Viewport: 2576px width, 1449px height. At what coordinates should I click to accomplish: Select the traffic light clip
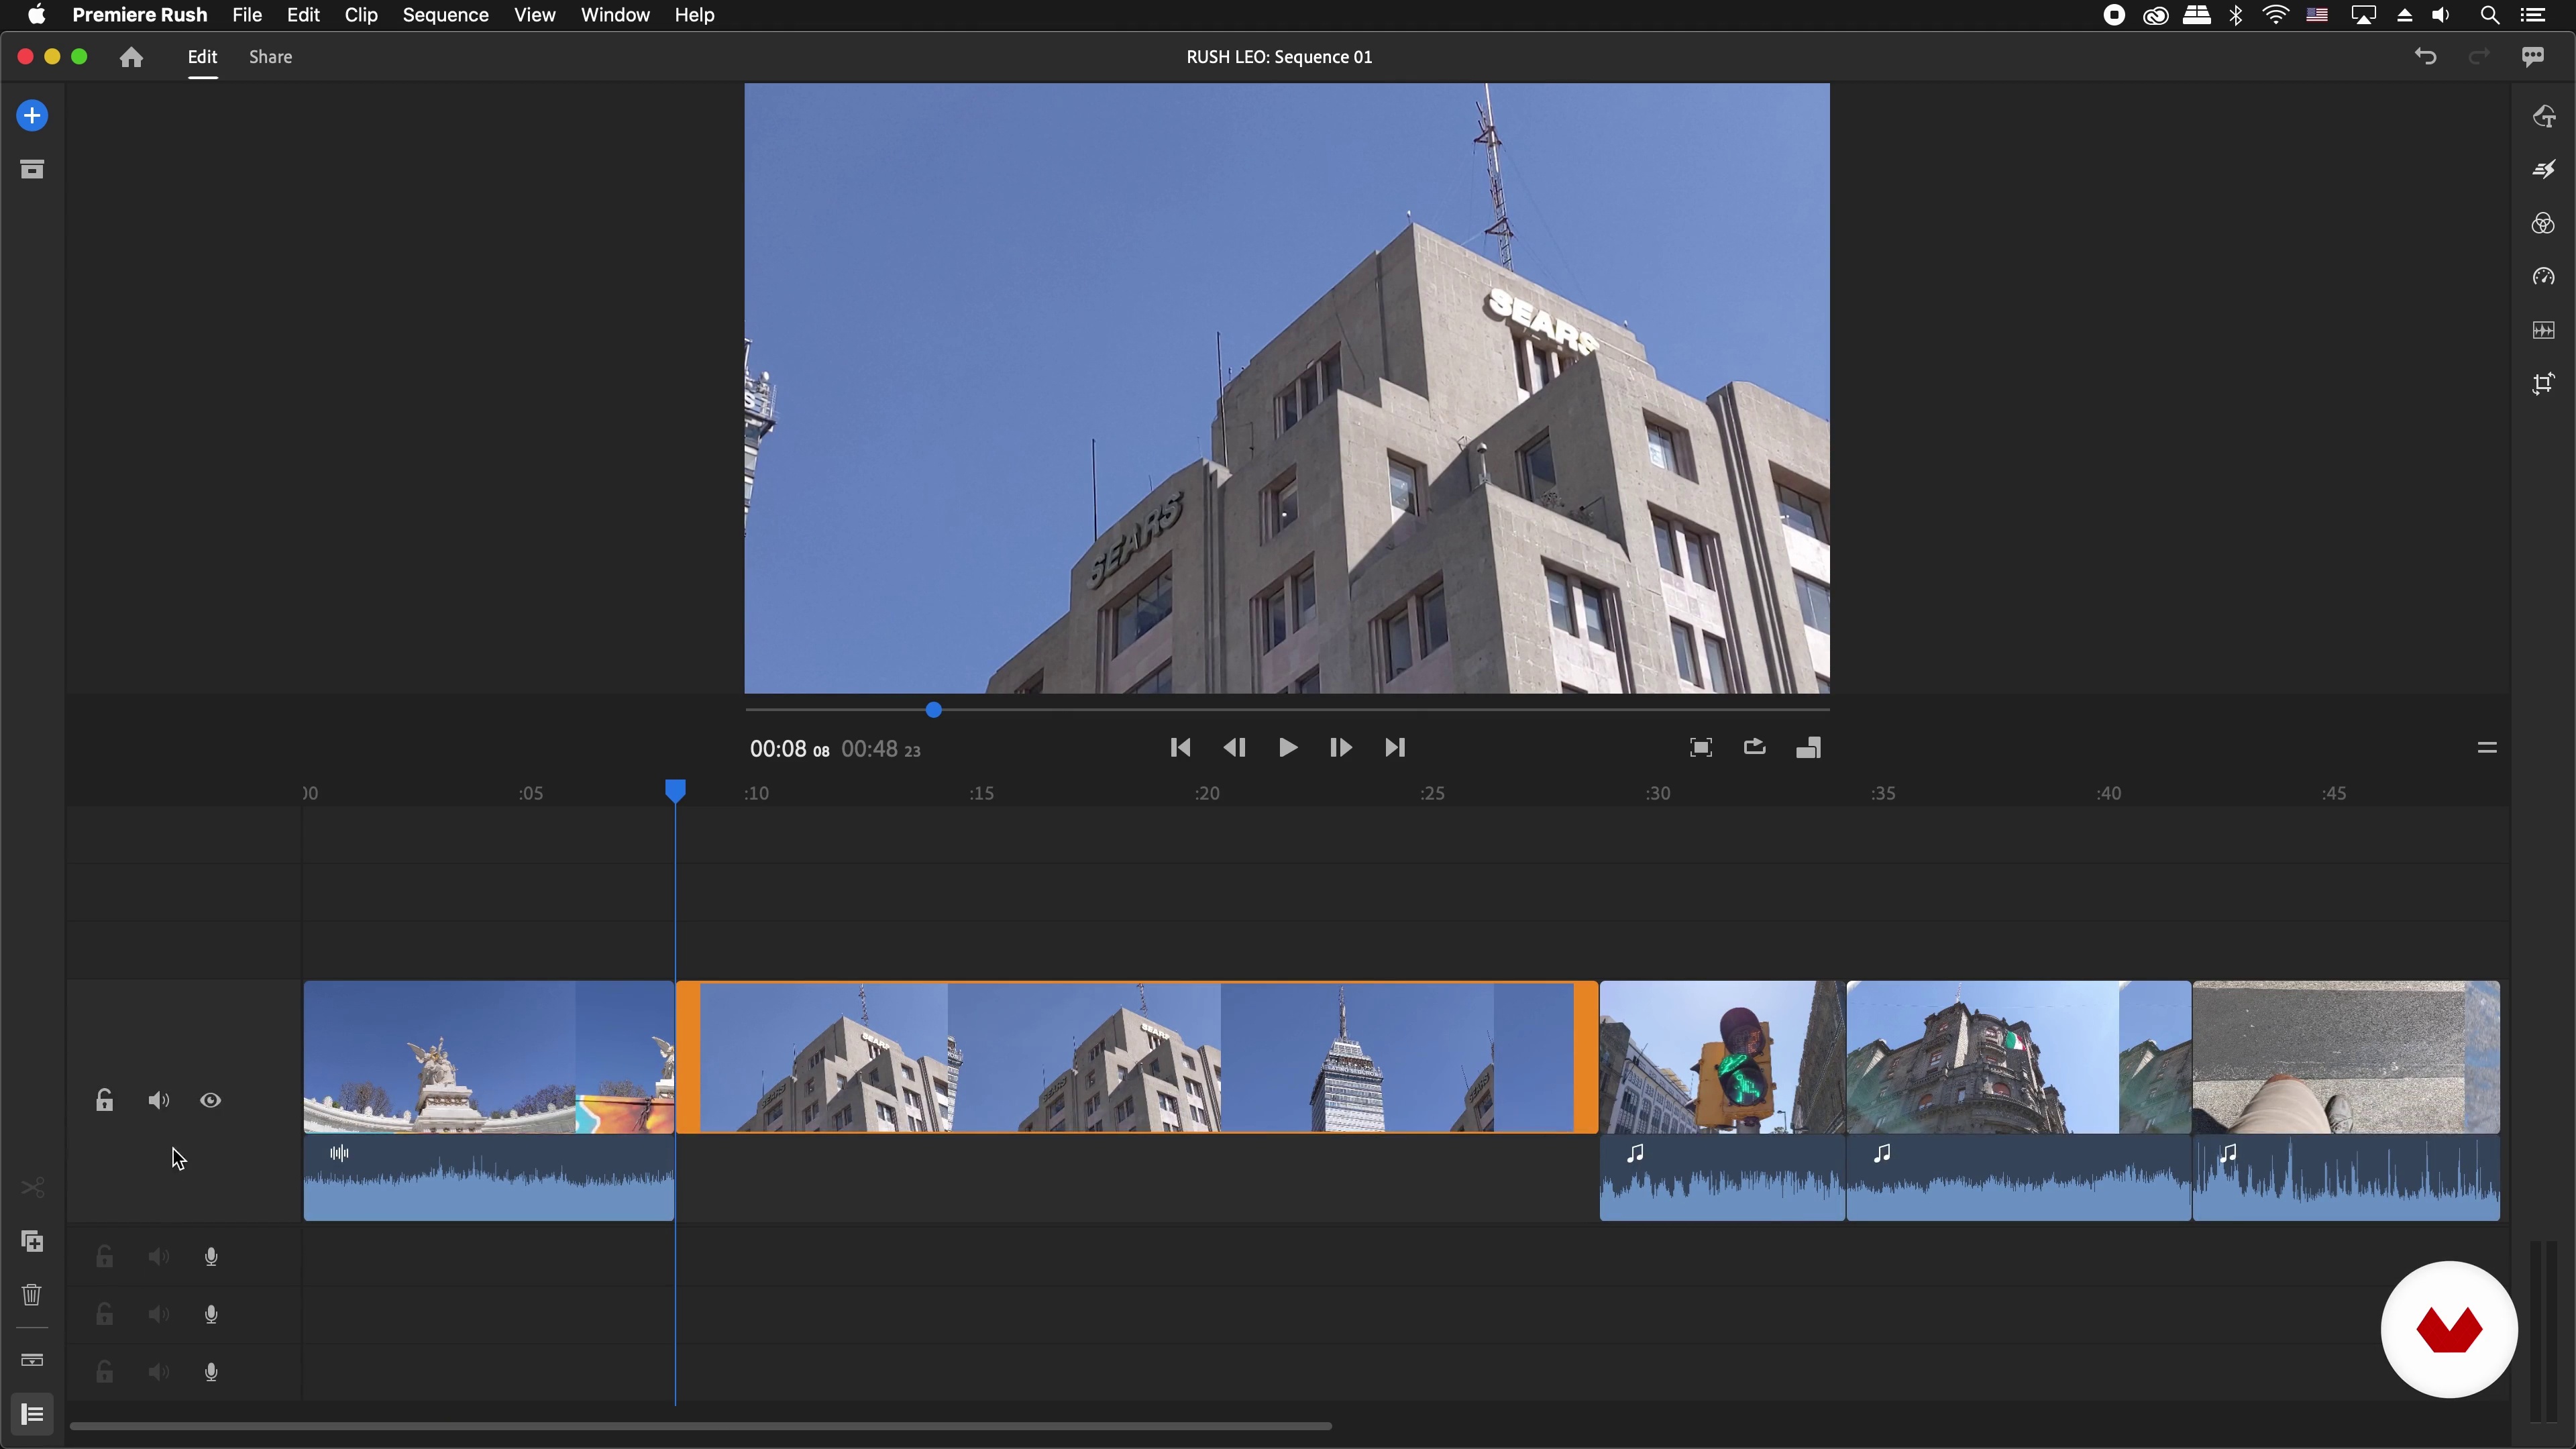[1722, 1057]
